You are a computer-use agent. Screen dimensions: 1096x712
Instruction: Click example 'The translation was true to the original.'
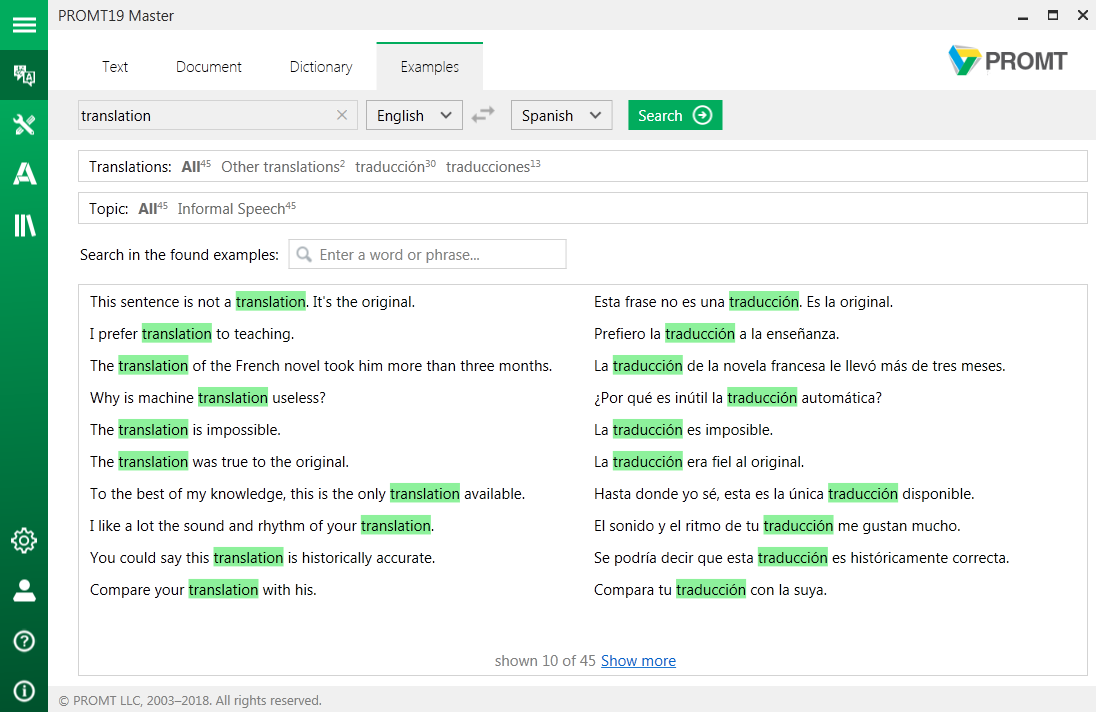(x=219, y=462)
